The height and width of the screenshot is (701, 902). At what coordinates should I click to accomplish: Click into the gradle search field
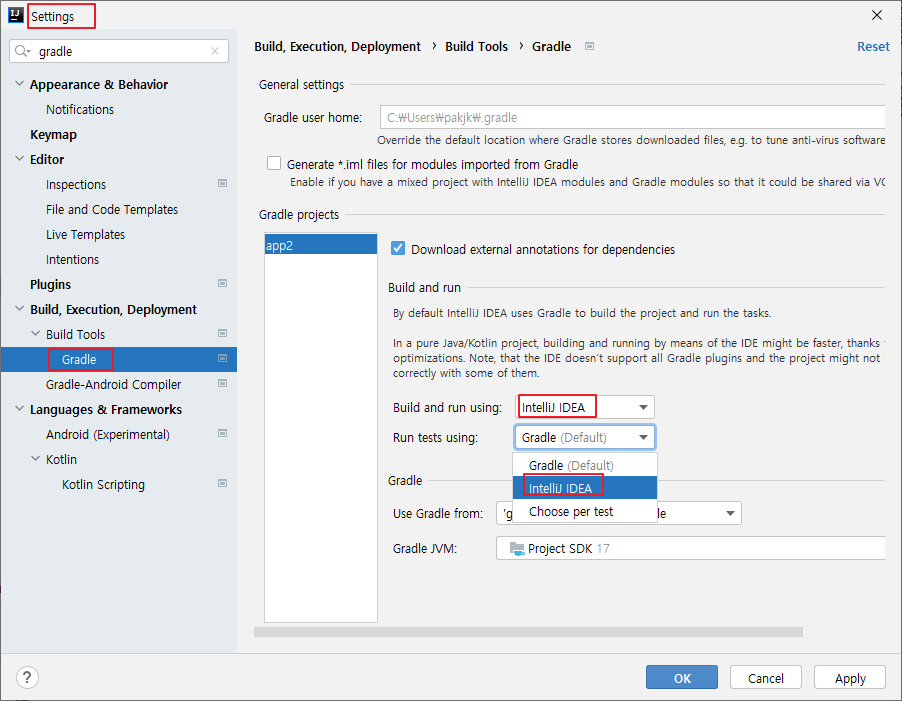(119, 51)
